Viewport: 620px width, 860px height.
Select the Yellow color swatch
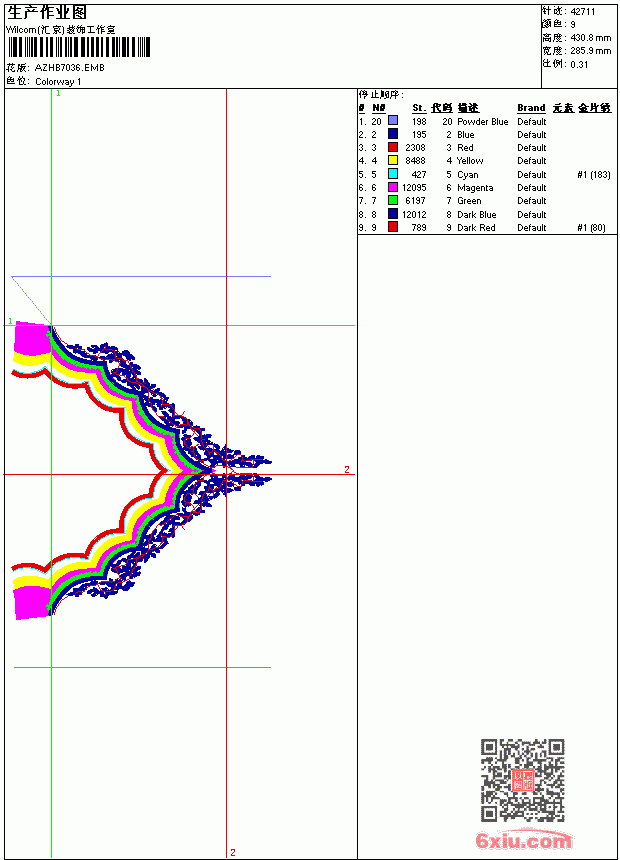pyautogui.click(x=393, y=160)
